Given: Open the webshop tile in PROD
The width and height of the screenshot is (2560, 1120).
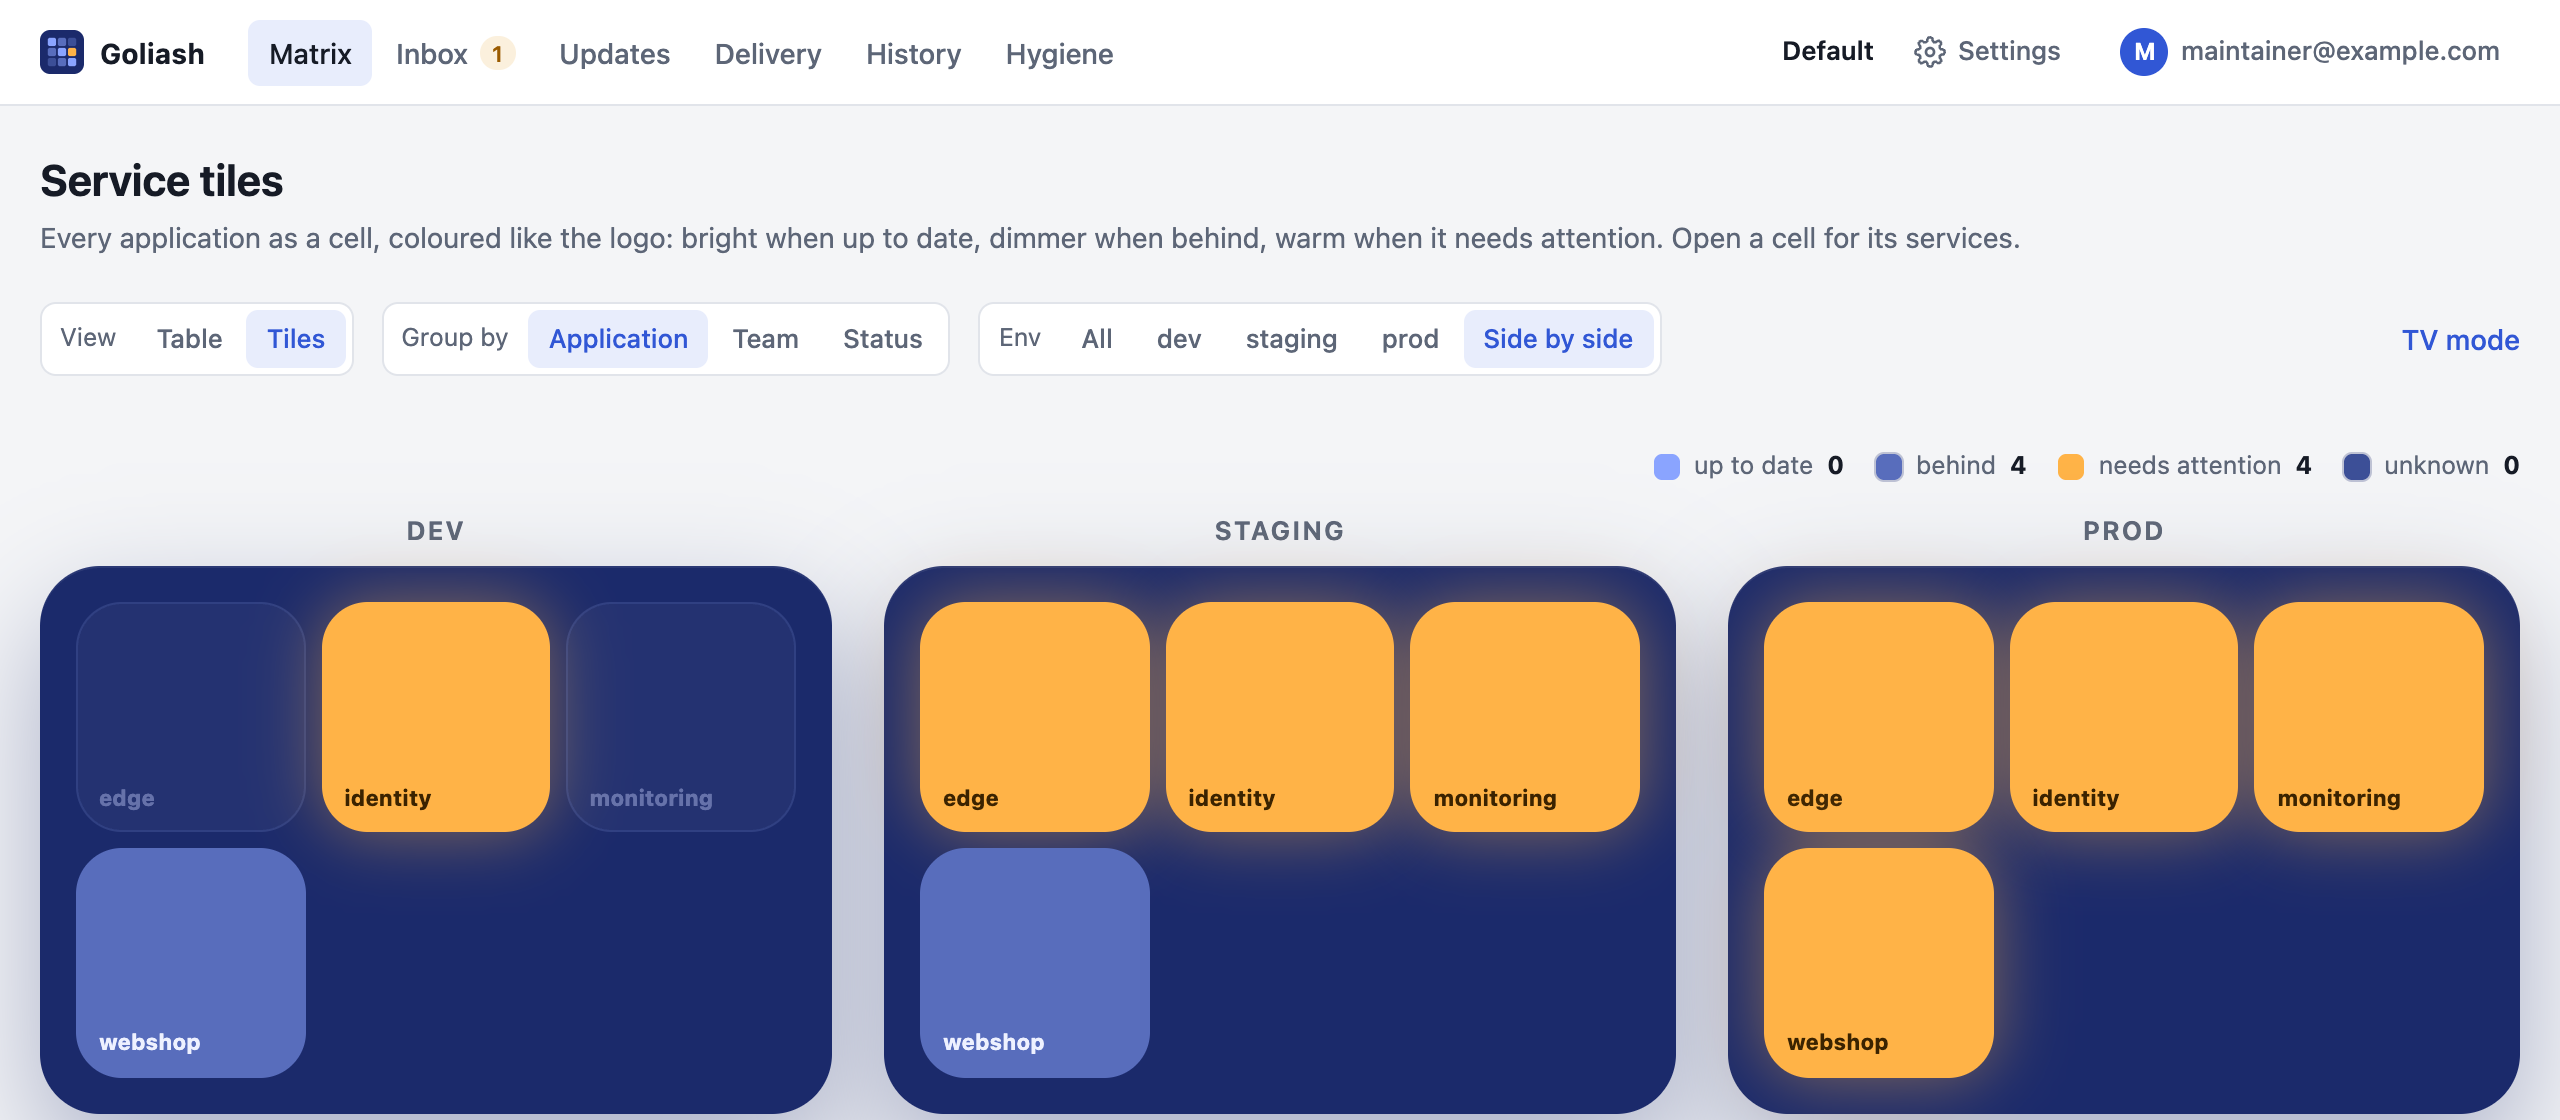Looking at the screenshot, I should coord(1879,962).
